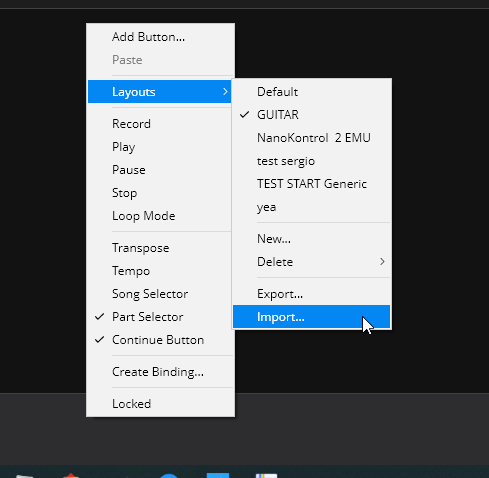Pick the TEST START Generic layout

[311, 184]
